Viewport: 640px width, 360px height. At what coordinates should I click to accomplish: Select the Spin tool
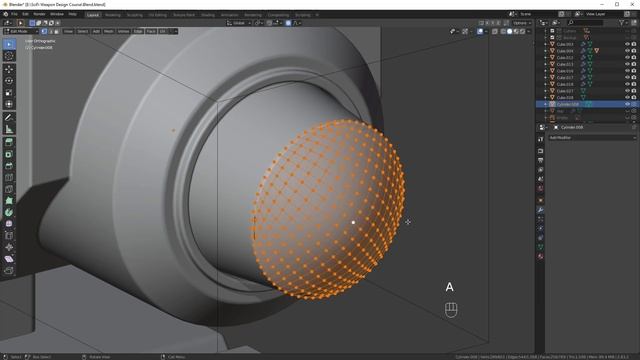click(9, 212)
